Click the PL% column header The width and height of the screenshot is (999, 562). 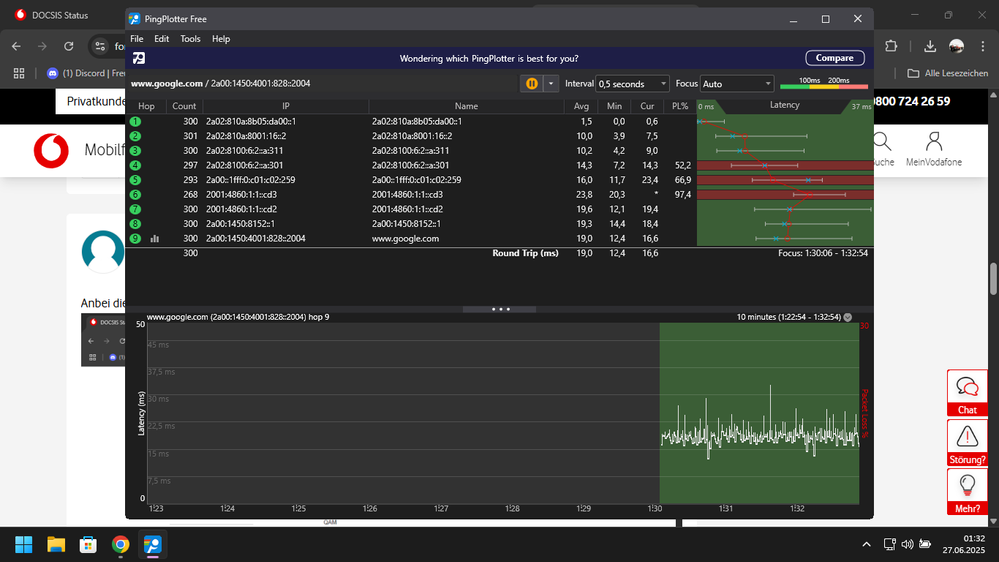click(x=680, y=106)
